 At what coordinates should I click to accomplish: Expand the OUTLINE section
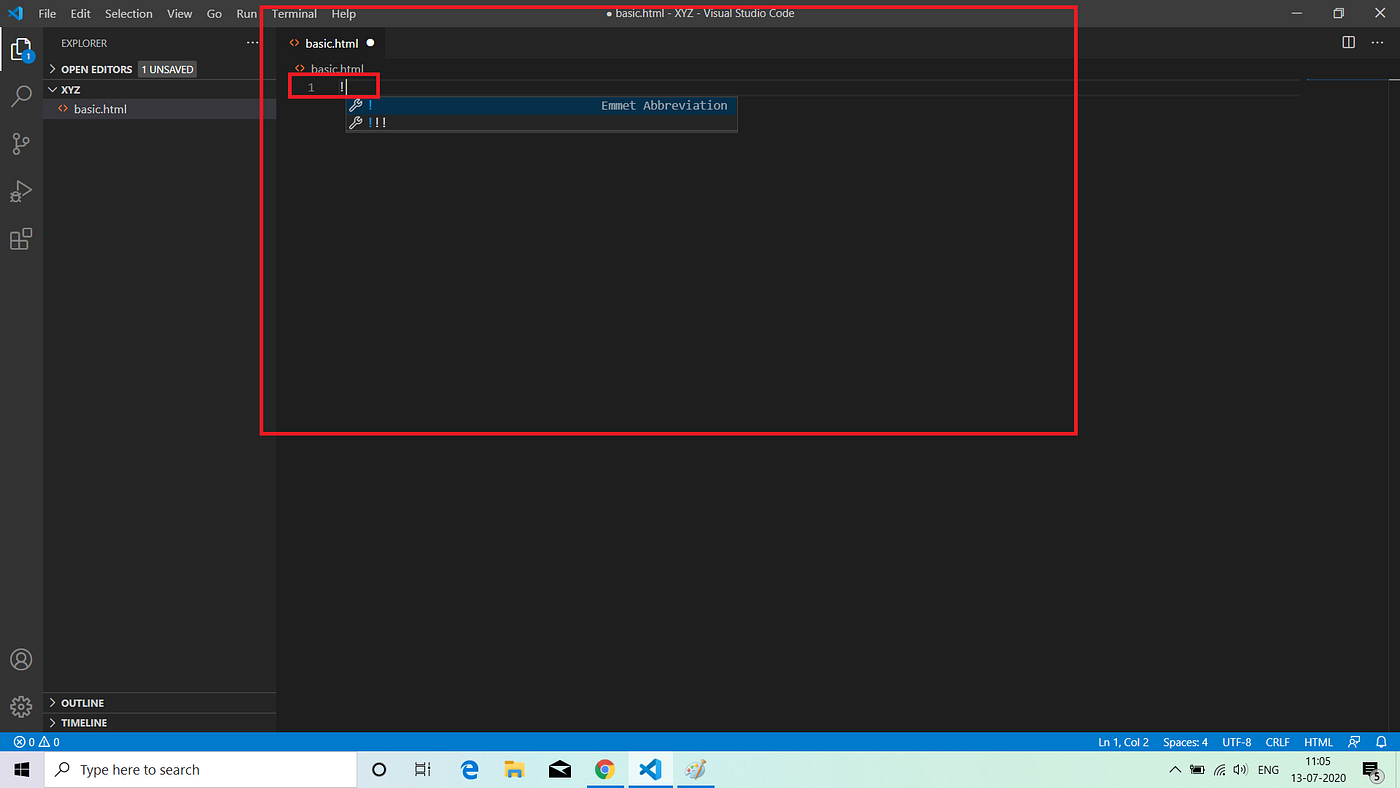pyautogui.click(x=78, y=702)
